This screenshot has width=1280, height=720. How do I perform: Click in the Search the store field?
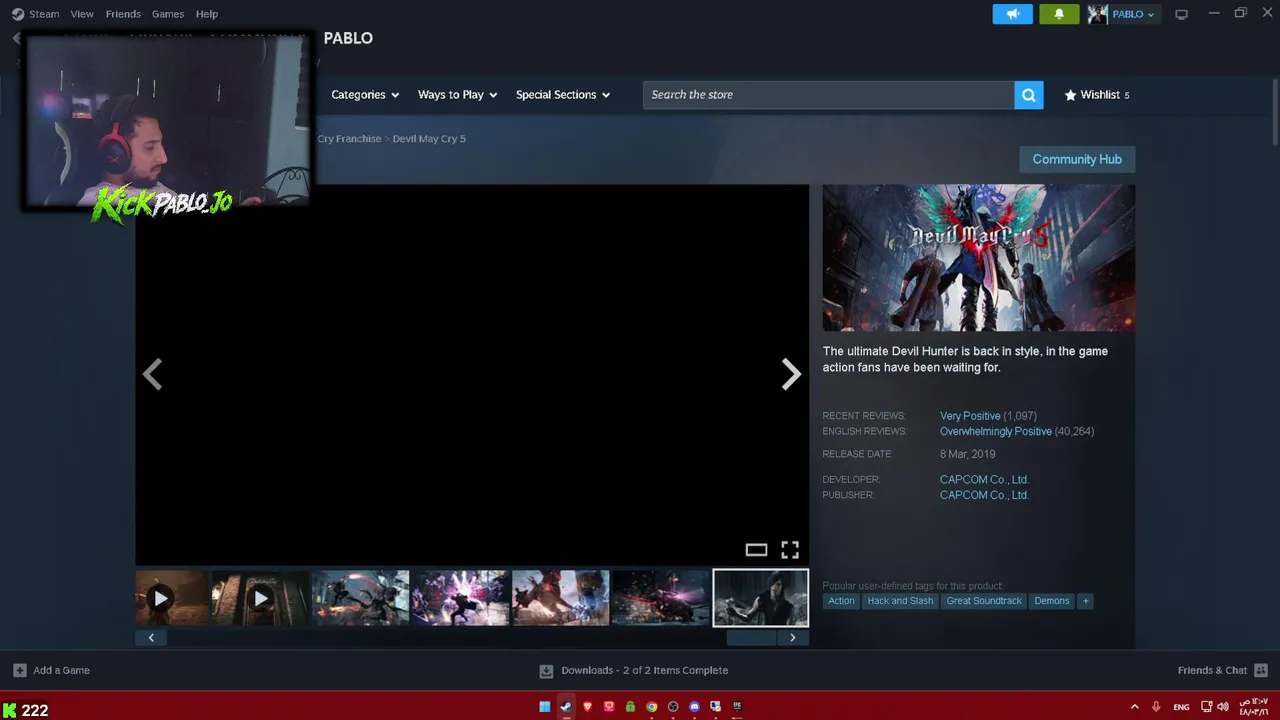[828, 95]
